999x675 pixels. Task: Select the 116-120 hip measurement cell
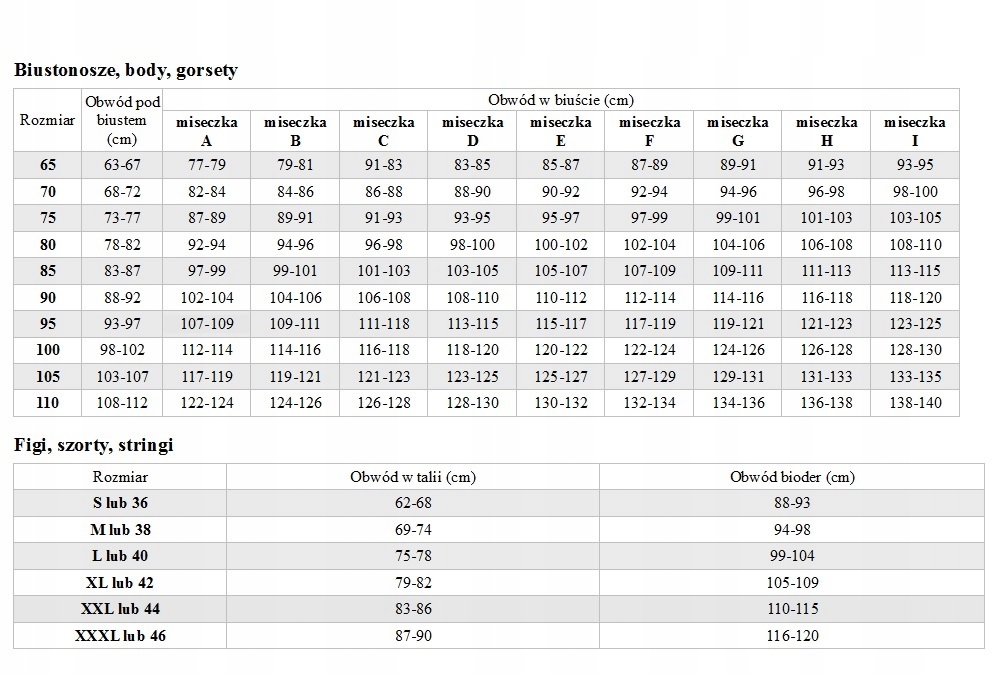pyautogui.click(x=792, y=635)
